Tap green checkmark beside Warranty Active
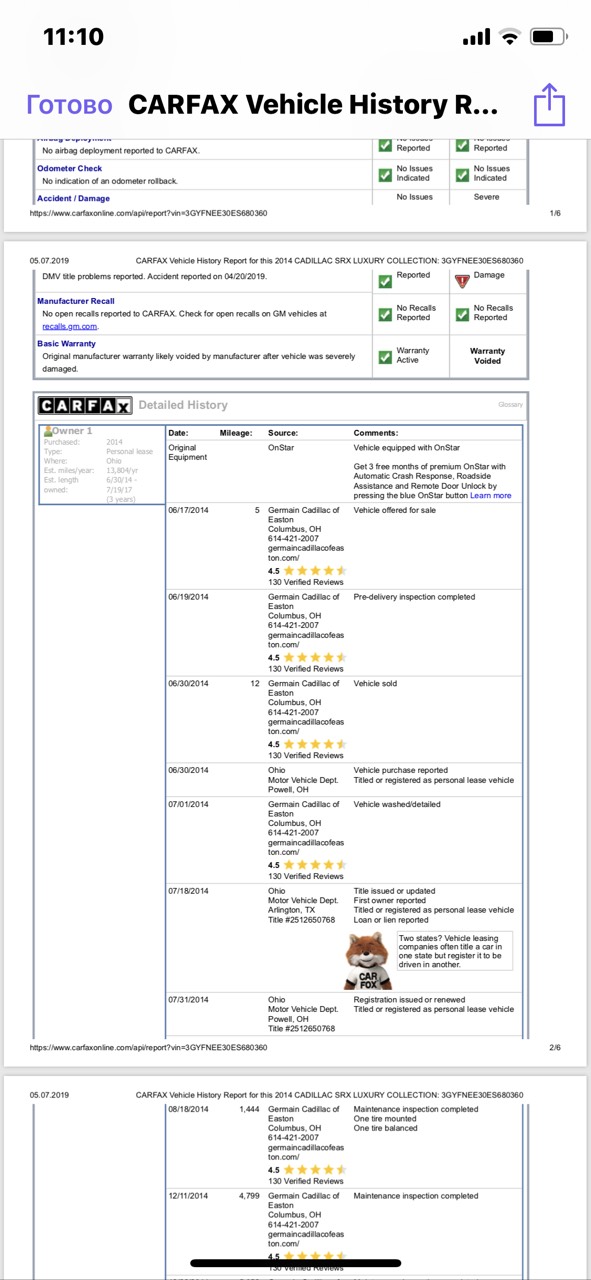 coord(385,356)
